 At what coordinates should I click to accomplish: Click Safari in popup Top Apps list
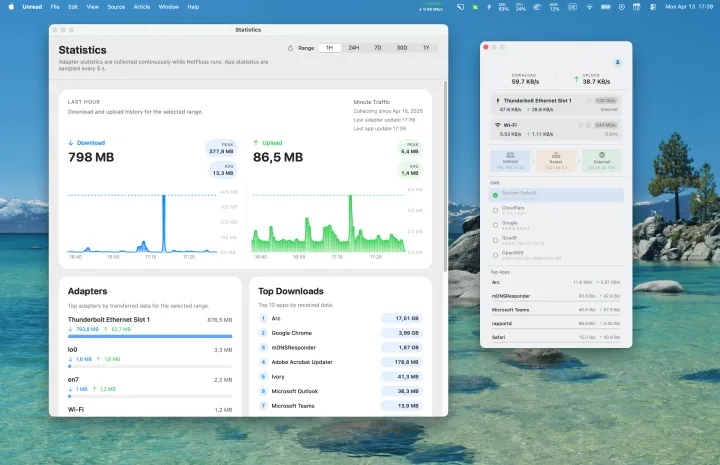498,337
